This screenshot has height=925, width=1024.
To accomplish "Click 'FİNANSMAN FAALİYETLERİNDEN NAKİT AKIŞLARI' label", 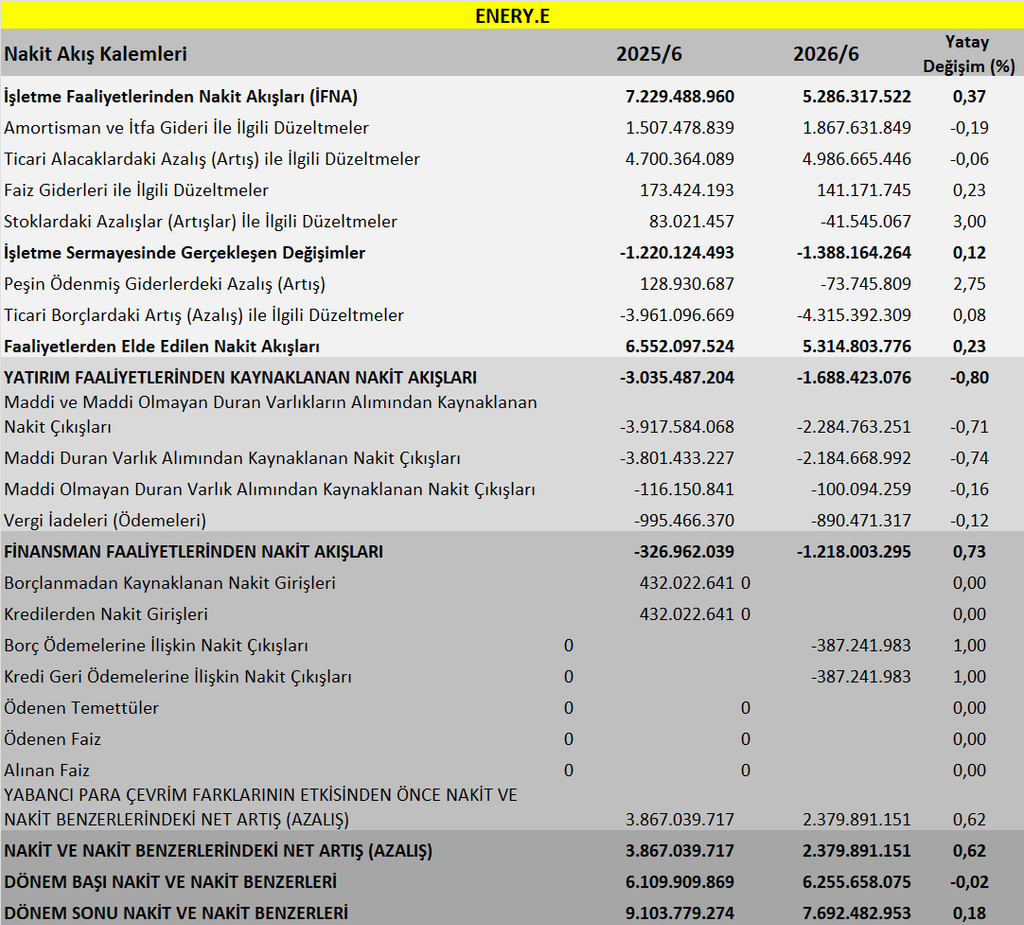I will coord(193,552).
